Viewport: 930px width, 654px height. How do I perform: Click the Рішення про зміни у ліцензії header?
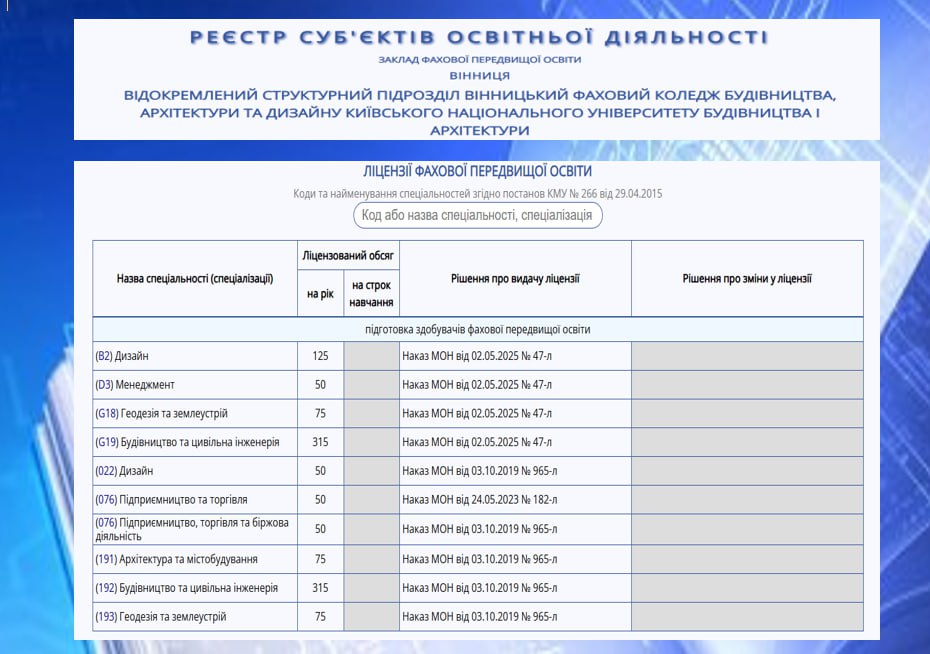point(747,279)
